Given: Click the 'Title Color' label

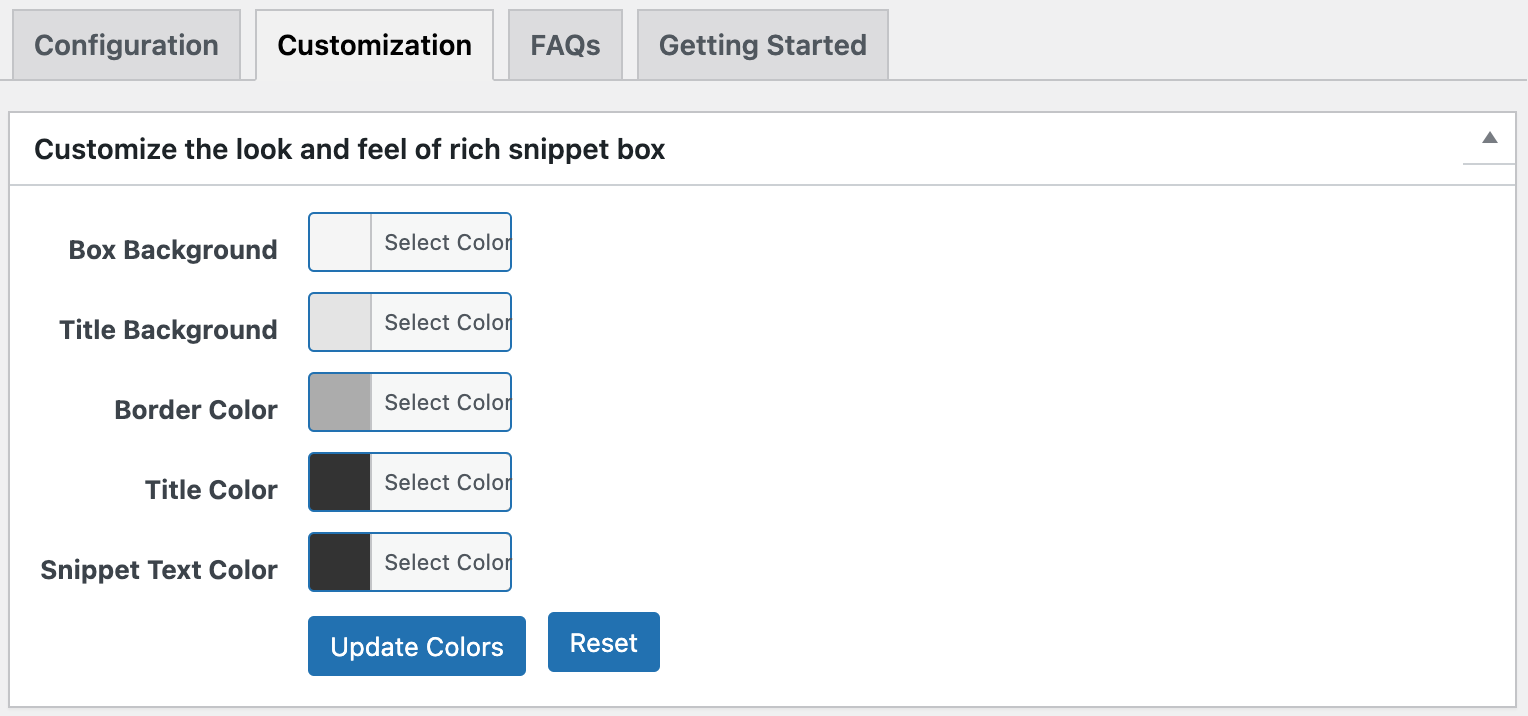Looking at the screenshot, I should 211,490.
